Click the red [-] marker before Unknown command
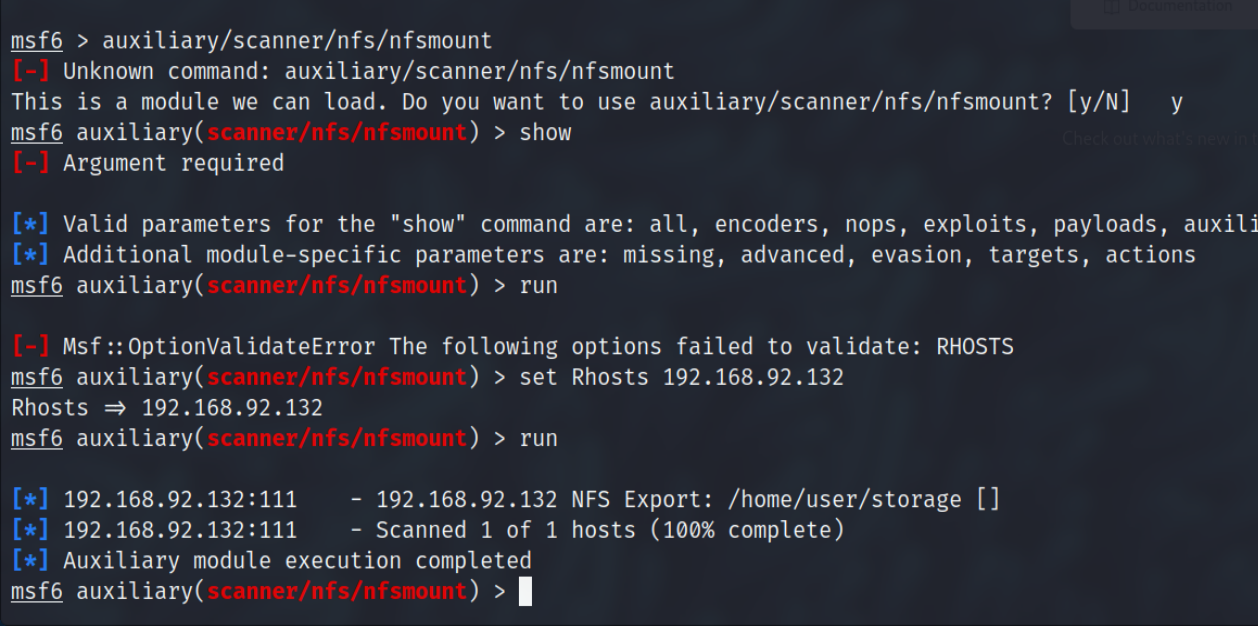 click(30, 71)
